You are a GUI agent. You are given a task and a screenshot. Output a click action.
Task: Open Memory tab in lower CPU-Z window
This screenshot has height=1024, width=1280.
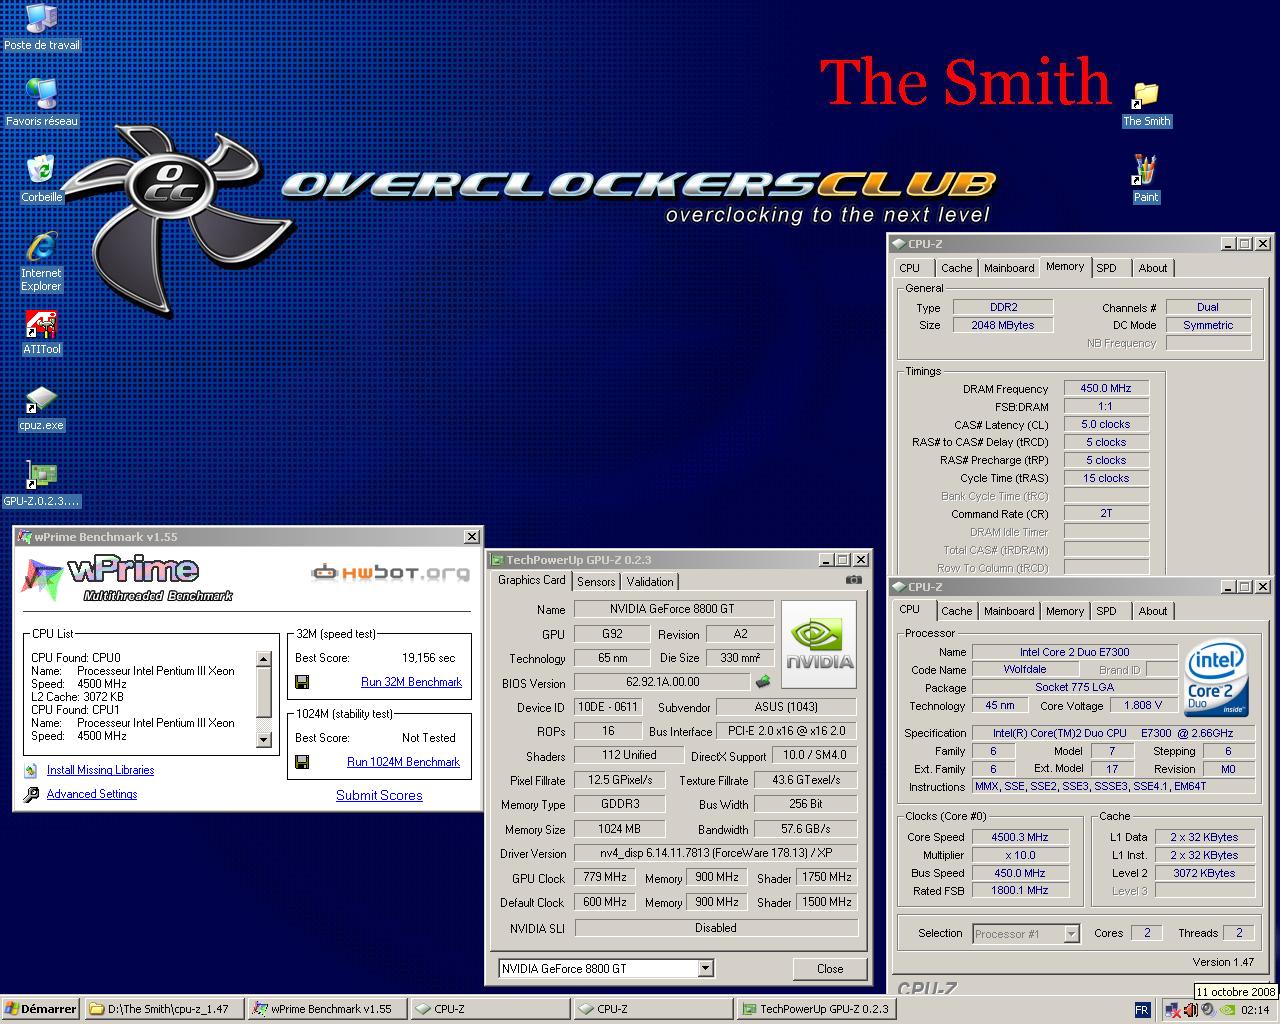click(1064, 611)
